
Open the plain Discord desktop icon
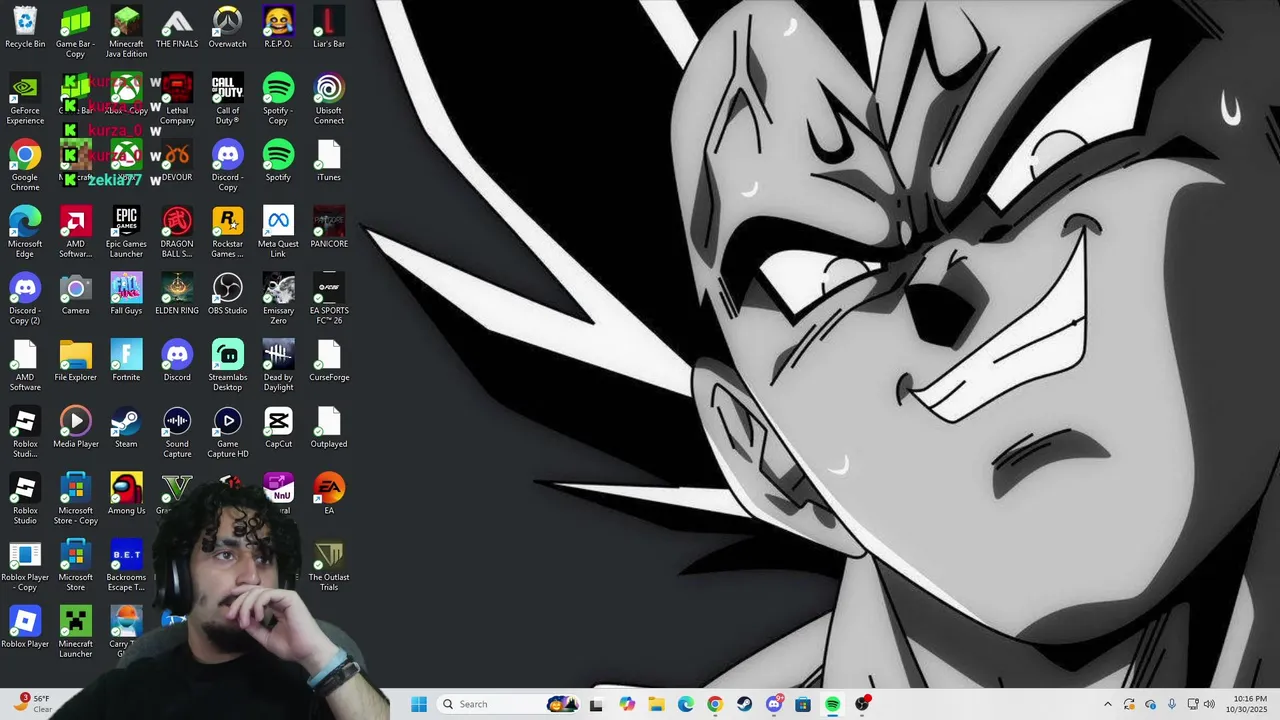tap(177, 360)
